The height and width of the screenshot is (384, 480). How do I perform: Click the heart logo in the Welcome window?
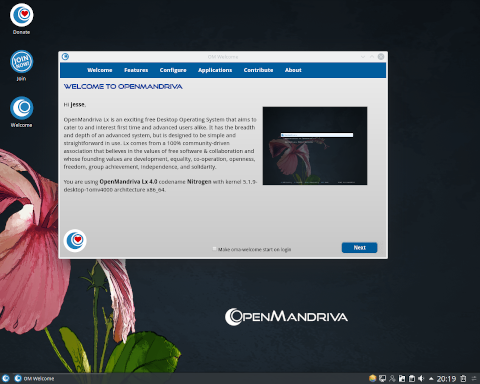point(75,240)
